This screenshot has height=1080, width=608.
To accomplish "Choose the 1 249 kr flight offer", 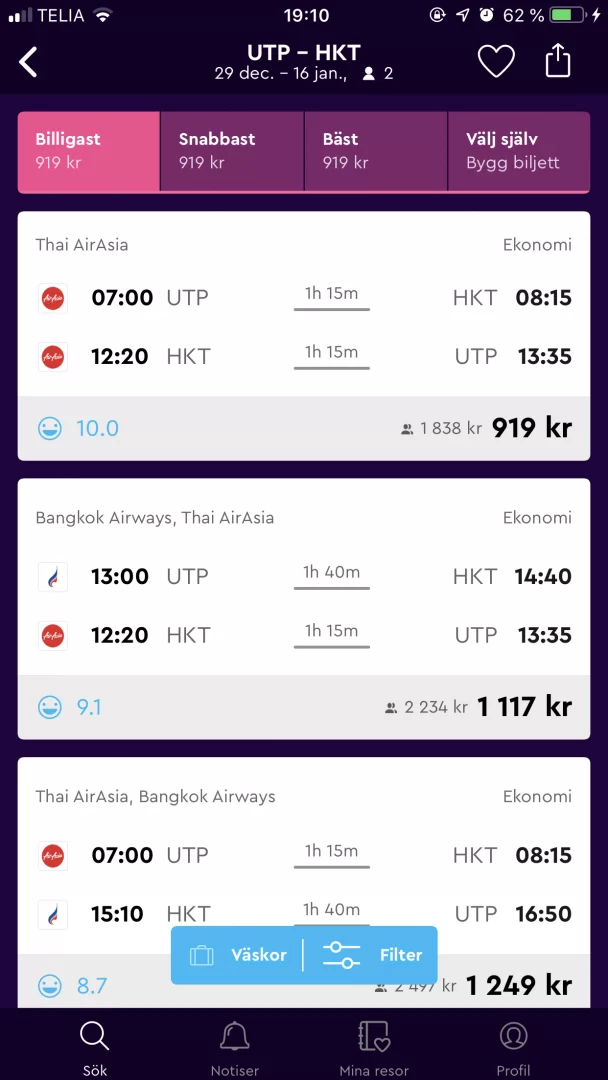I will pyautogui.click(x=520, y=985).
